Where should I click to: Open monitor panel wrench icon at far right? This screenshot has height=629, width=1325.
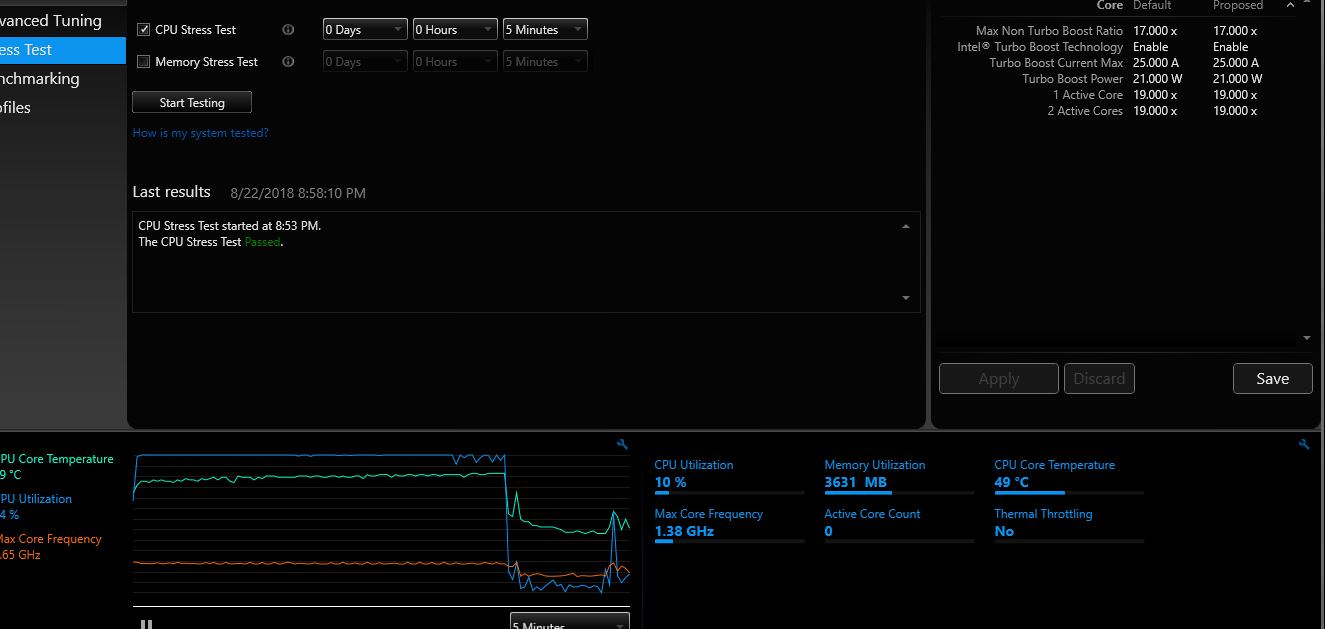pyautogui.click(x=1303, y=445)
